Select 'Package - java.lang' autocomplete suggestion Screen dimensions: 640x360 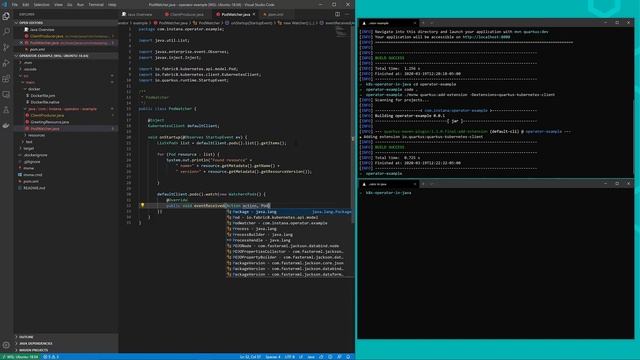pos(289,212)
